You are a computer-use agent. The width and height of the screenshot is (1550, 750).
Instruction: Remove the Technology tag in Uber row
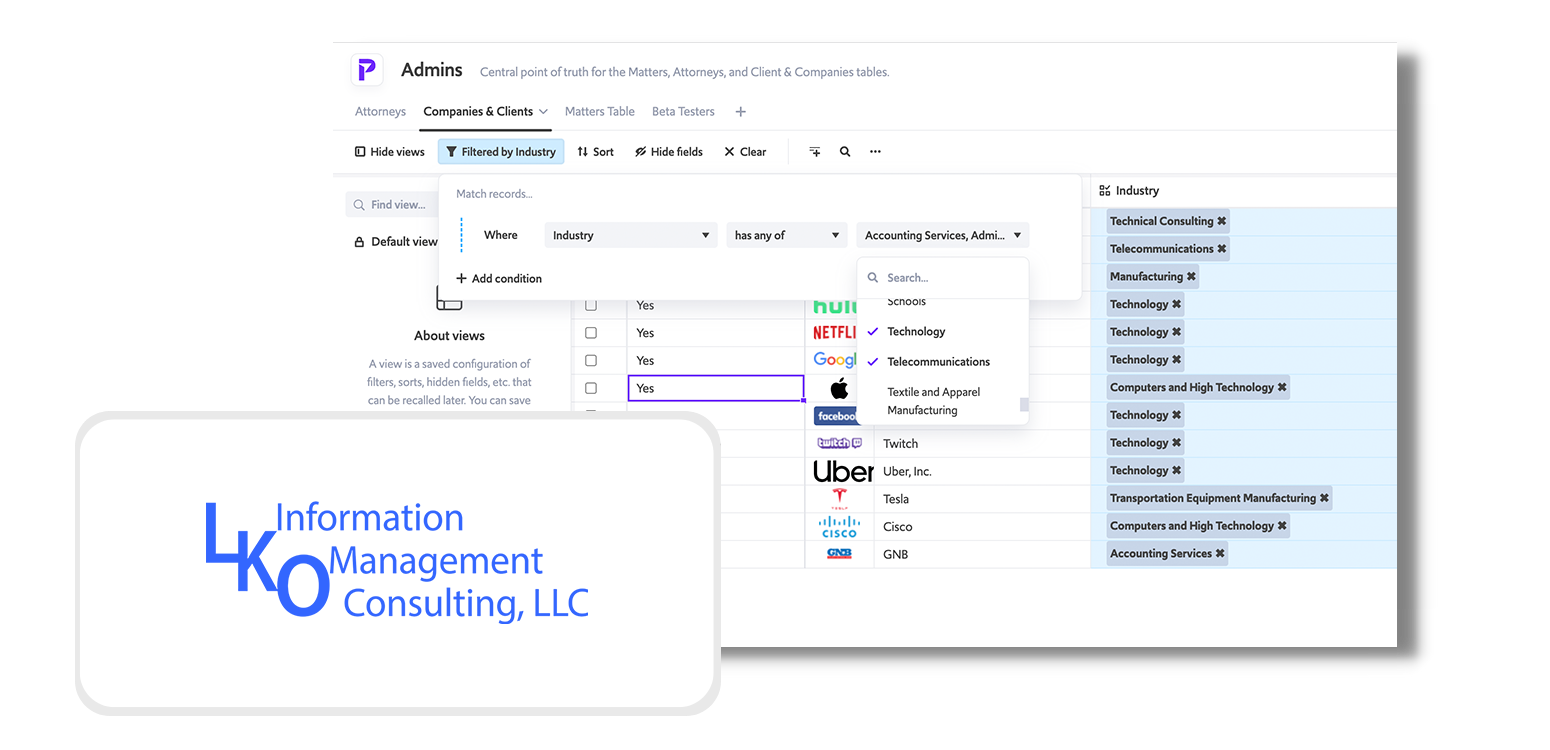tap(1176, 471)
